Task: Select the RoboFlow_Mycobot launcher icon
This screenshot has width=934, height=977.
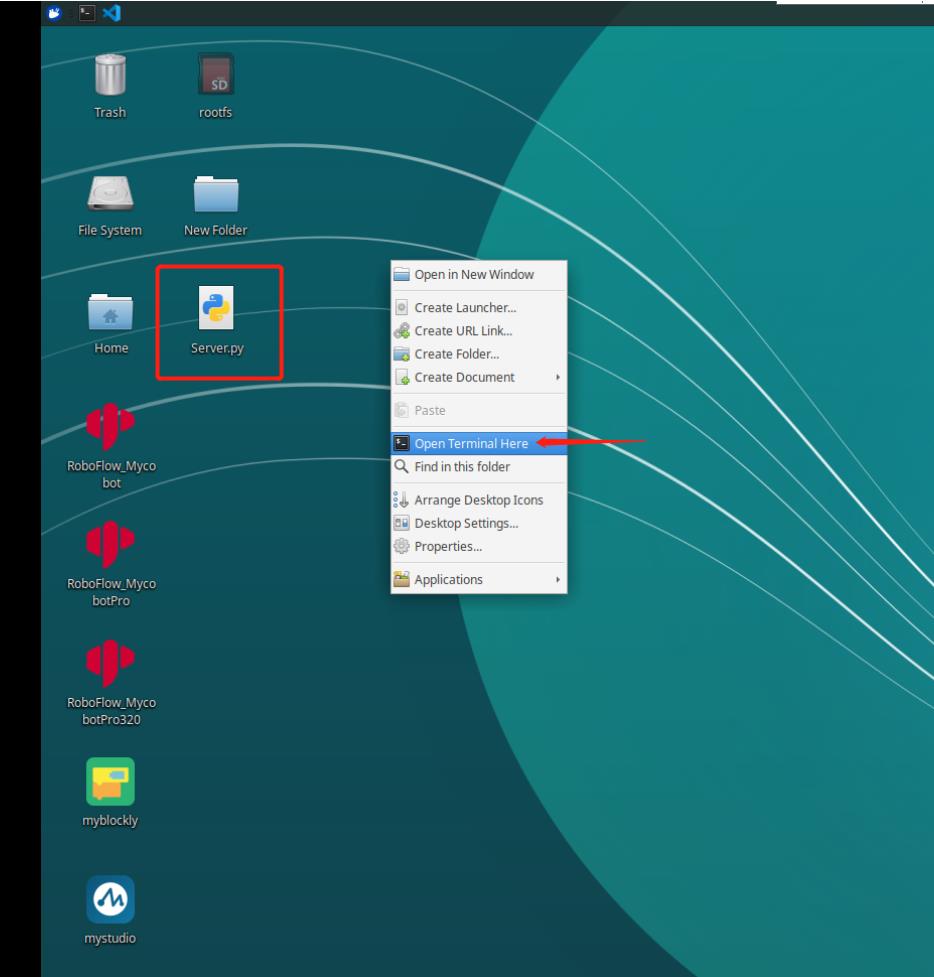Action: click(x=110, y=426)
